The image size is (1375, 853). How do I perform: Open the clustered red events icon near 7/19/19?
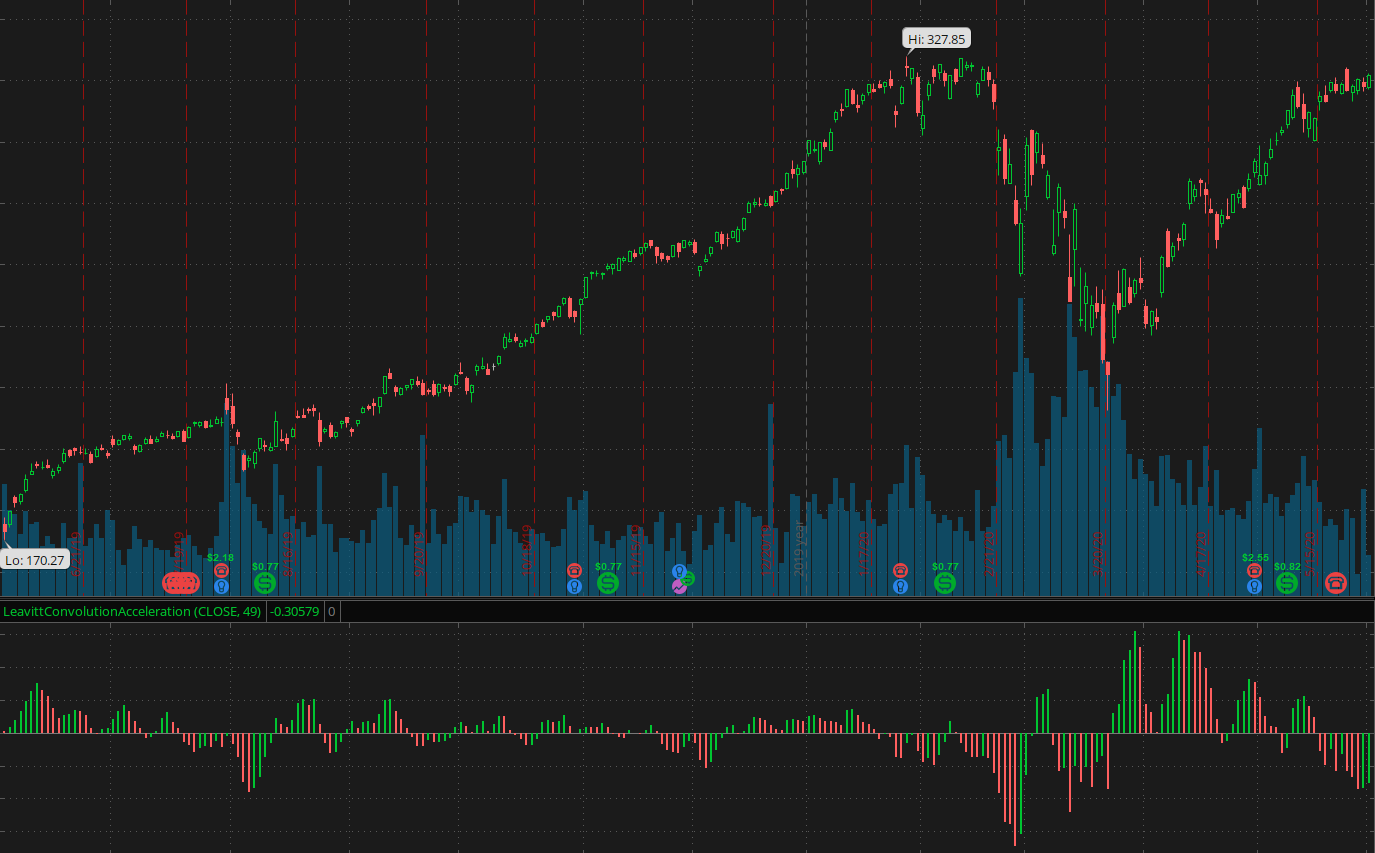pos(182,582)
